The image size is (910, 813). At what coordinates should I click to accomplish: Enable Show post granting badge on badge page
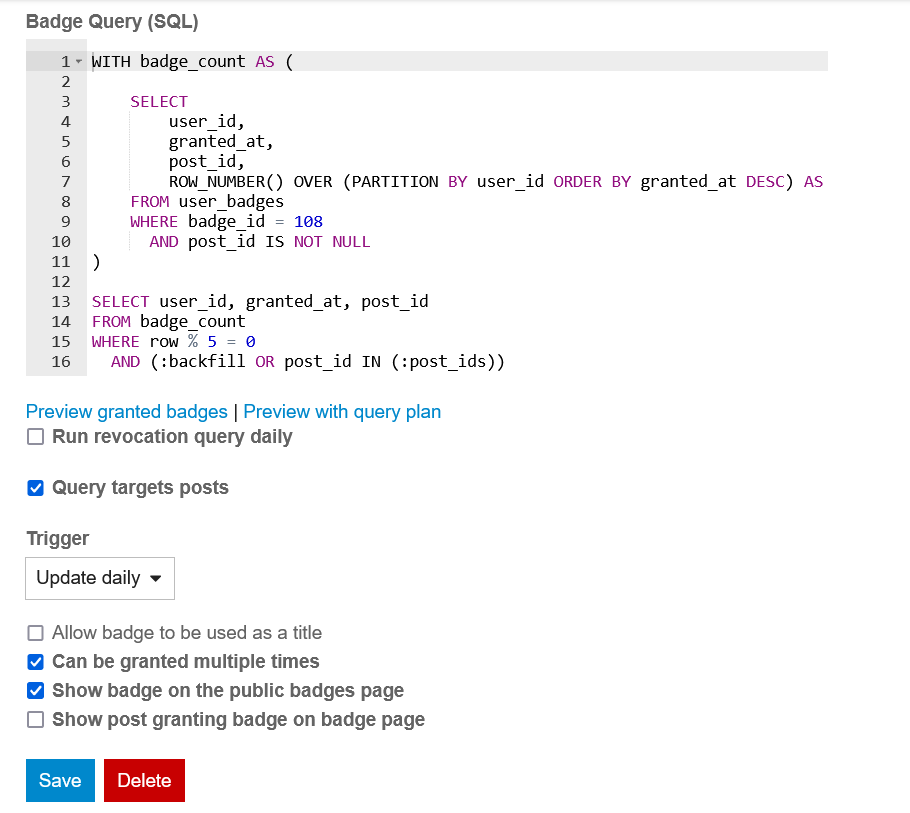coord(35,720)
